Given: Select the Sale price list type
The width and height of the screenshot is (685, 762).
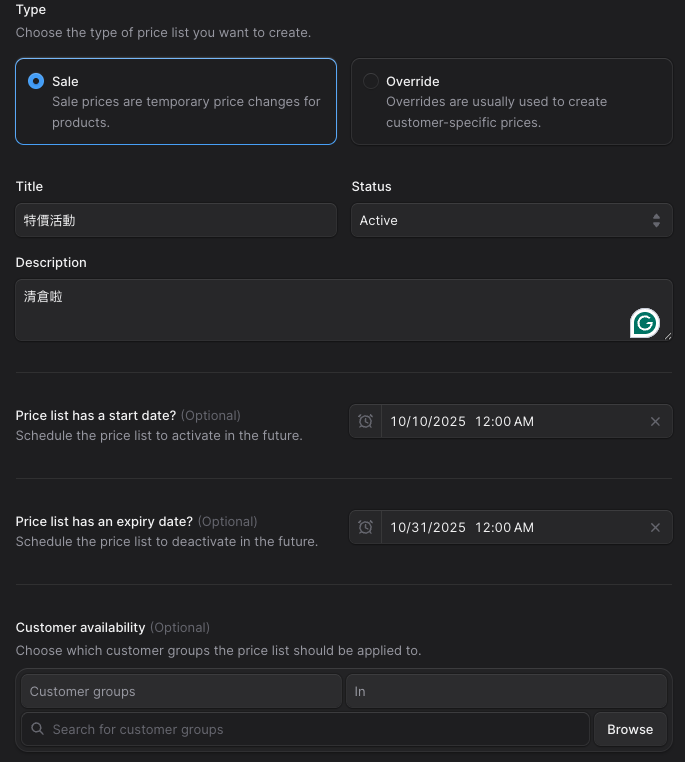Looking at the screenshot, I should click(x=37, y=82).
